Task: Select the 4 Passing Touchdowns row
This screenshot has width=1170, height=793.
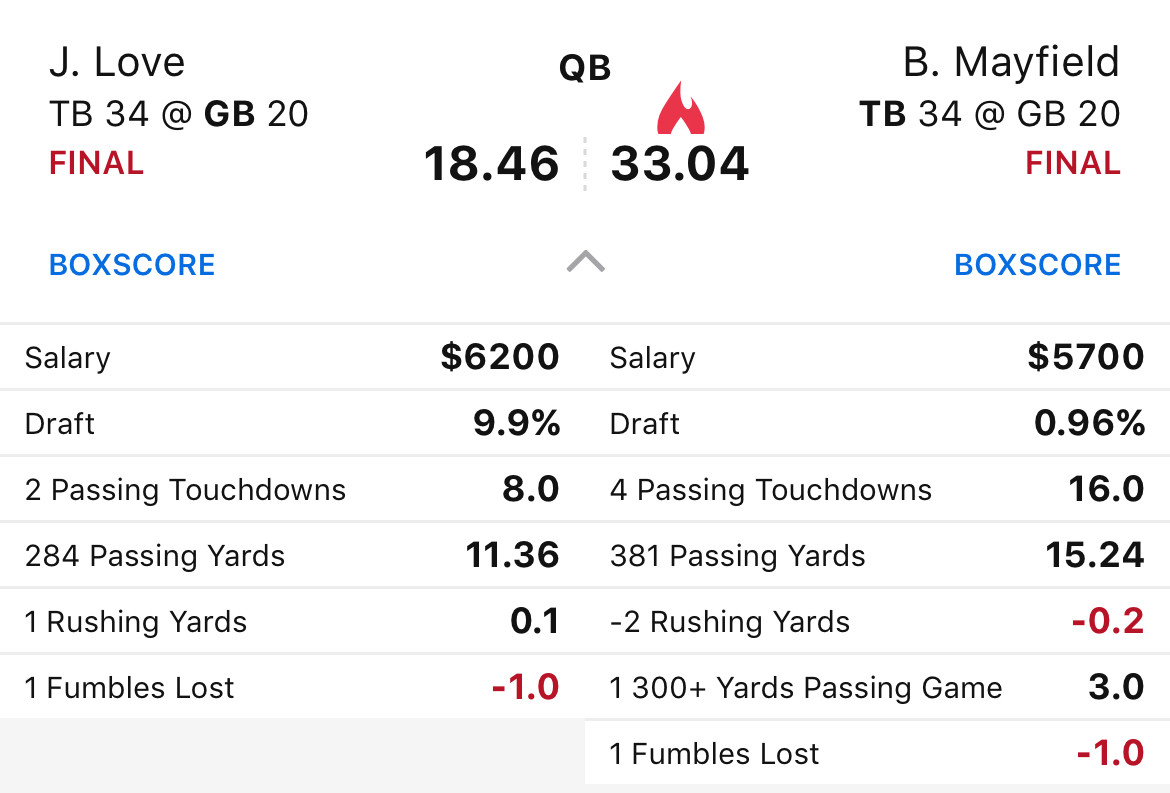Action: (878, 489)
